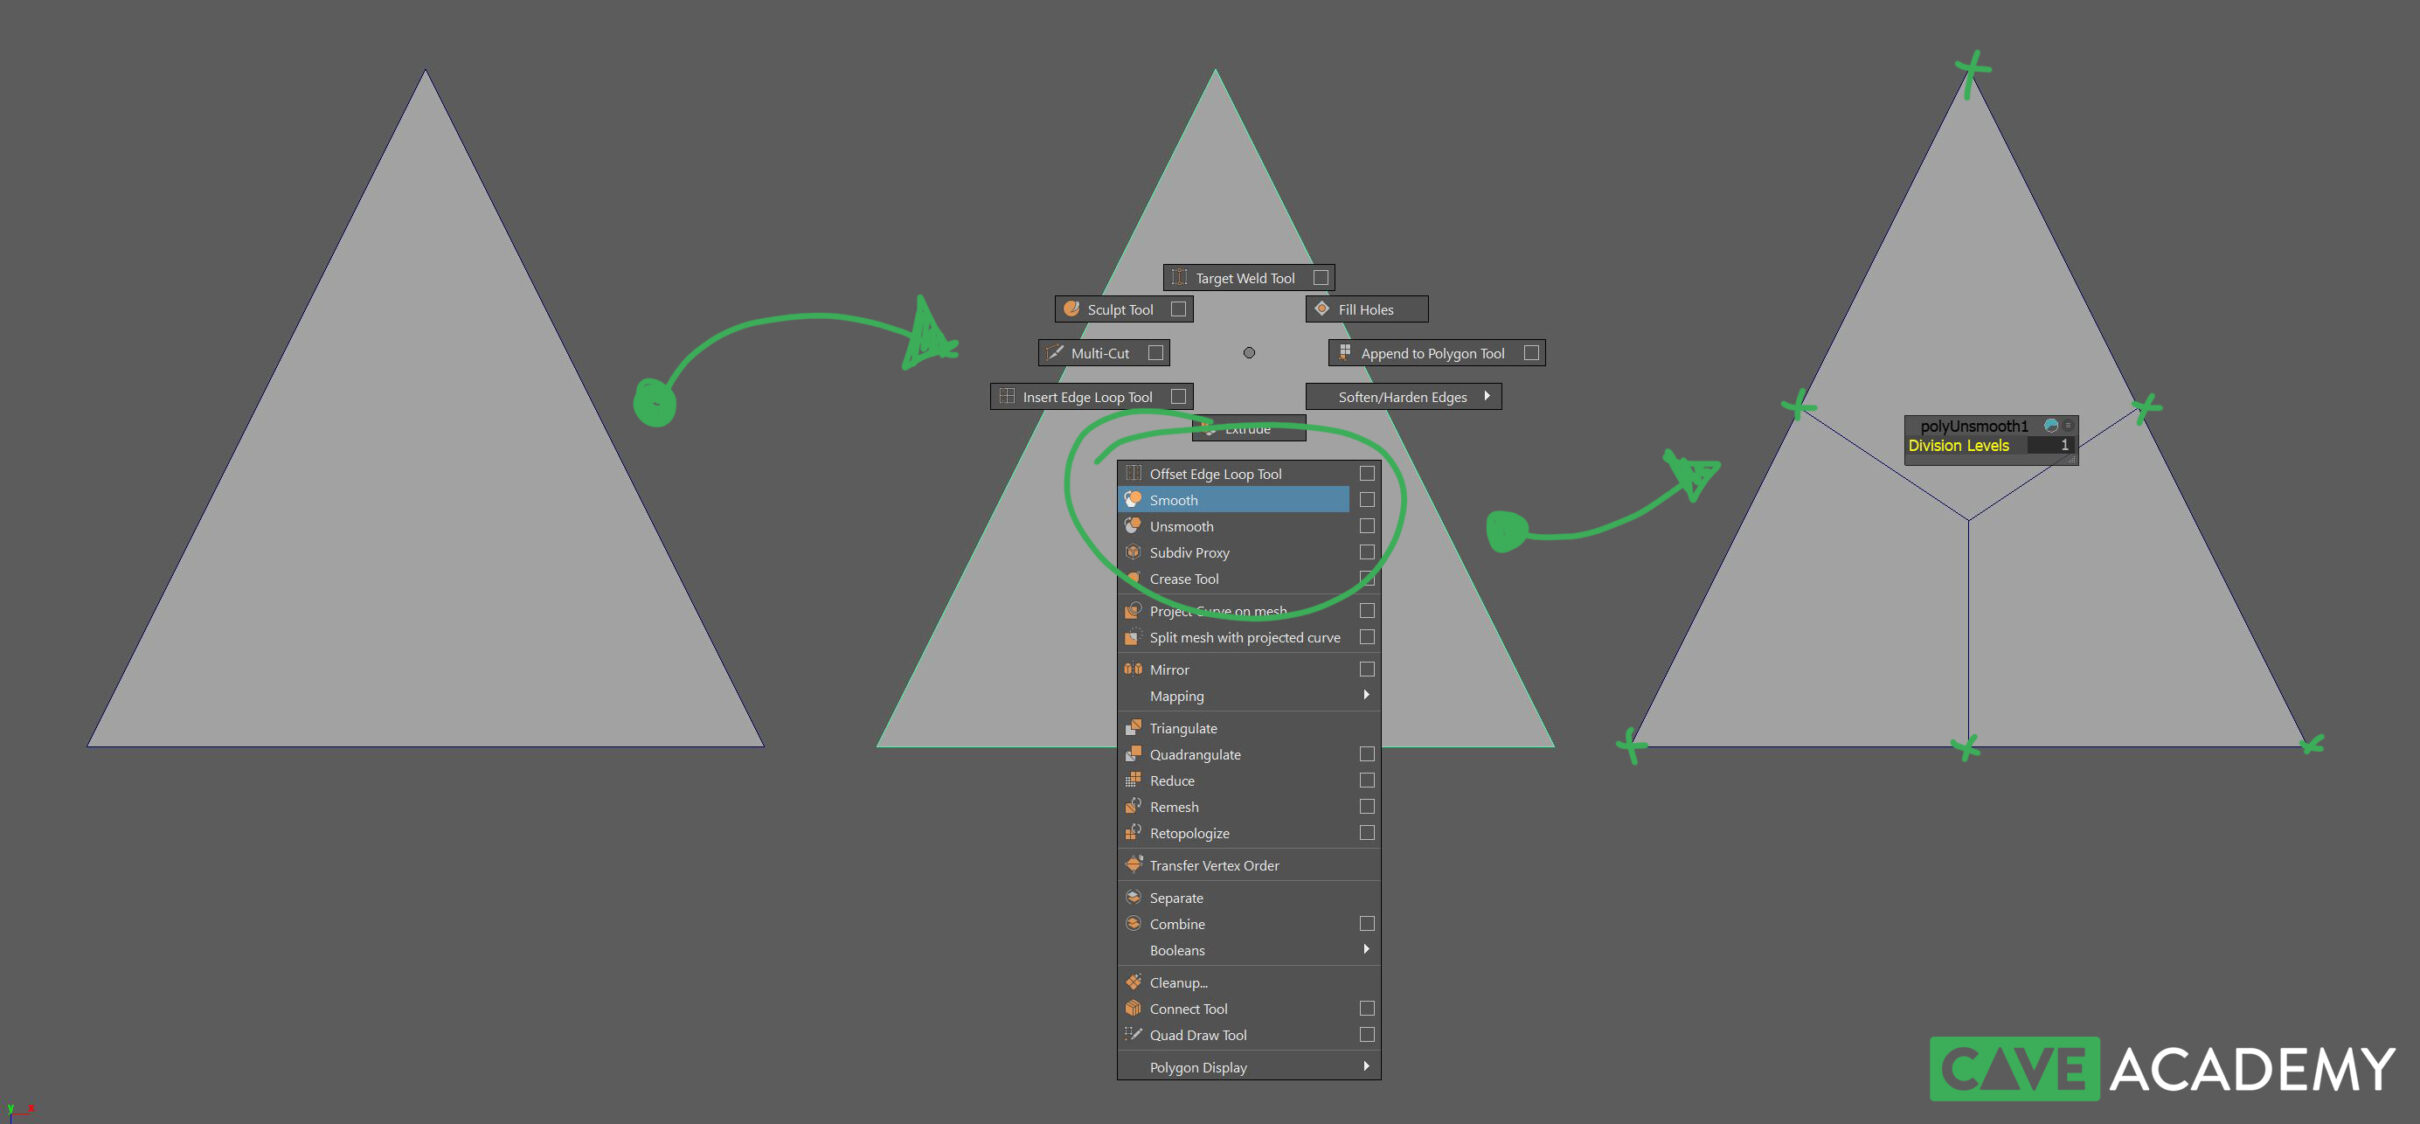Screen dimensions: 2420x1124
Task: Expand the Booleans submenu
Action: (1366, 950)
